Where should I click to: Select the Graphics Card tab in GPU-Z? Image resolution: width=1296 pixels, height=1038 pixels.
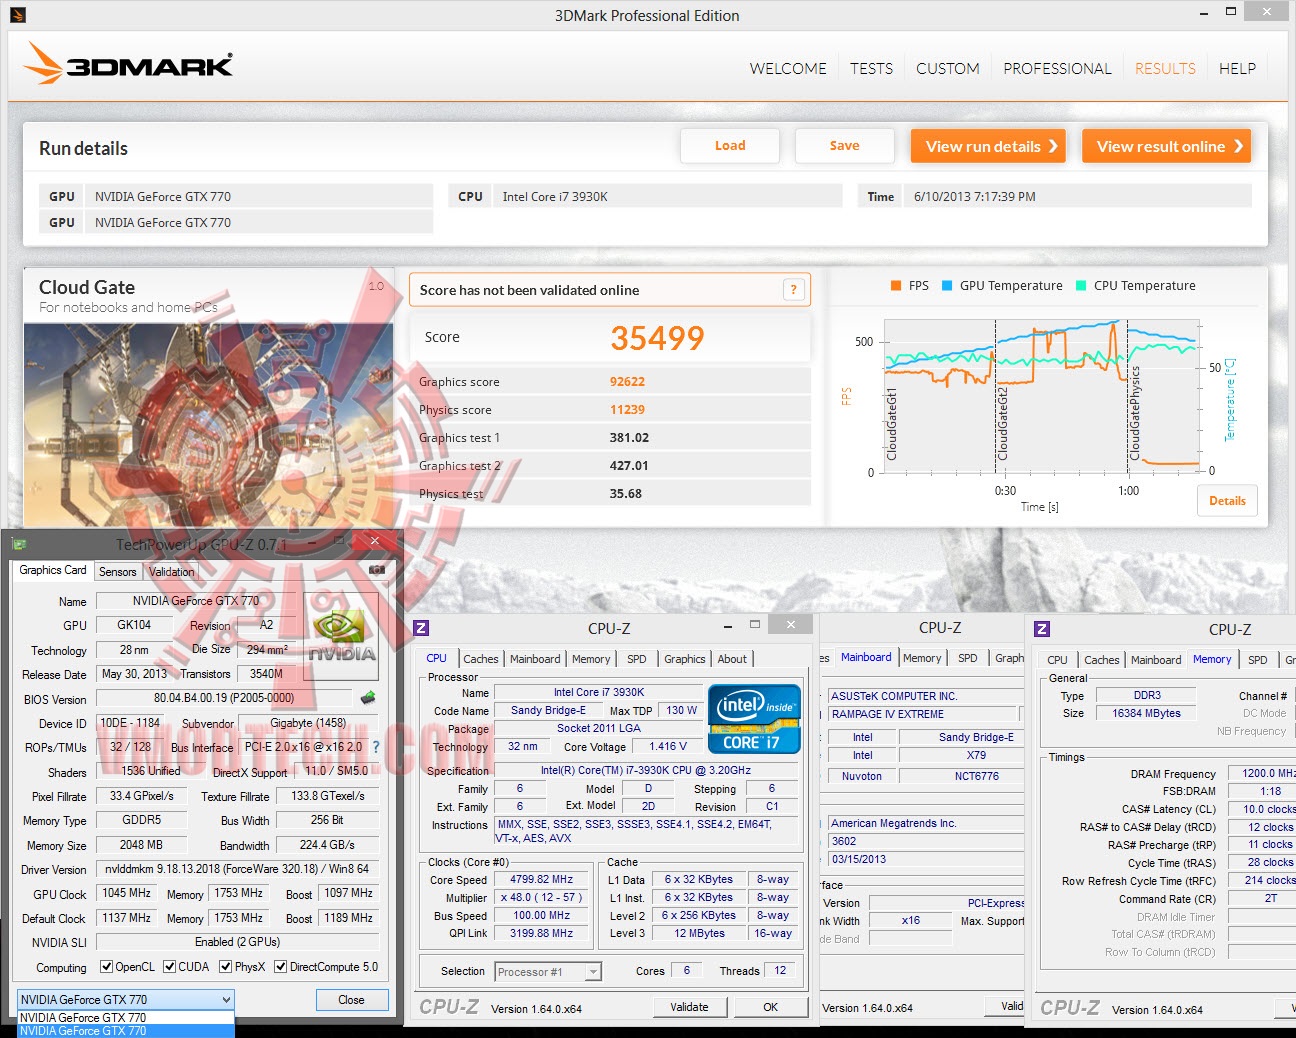pyautogui.click(x=53, y=570)
